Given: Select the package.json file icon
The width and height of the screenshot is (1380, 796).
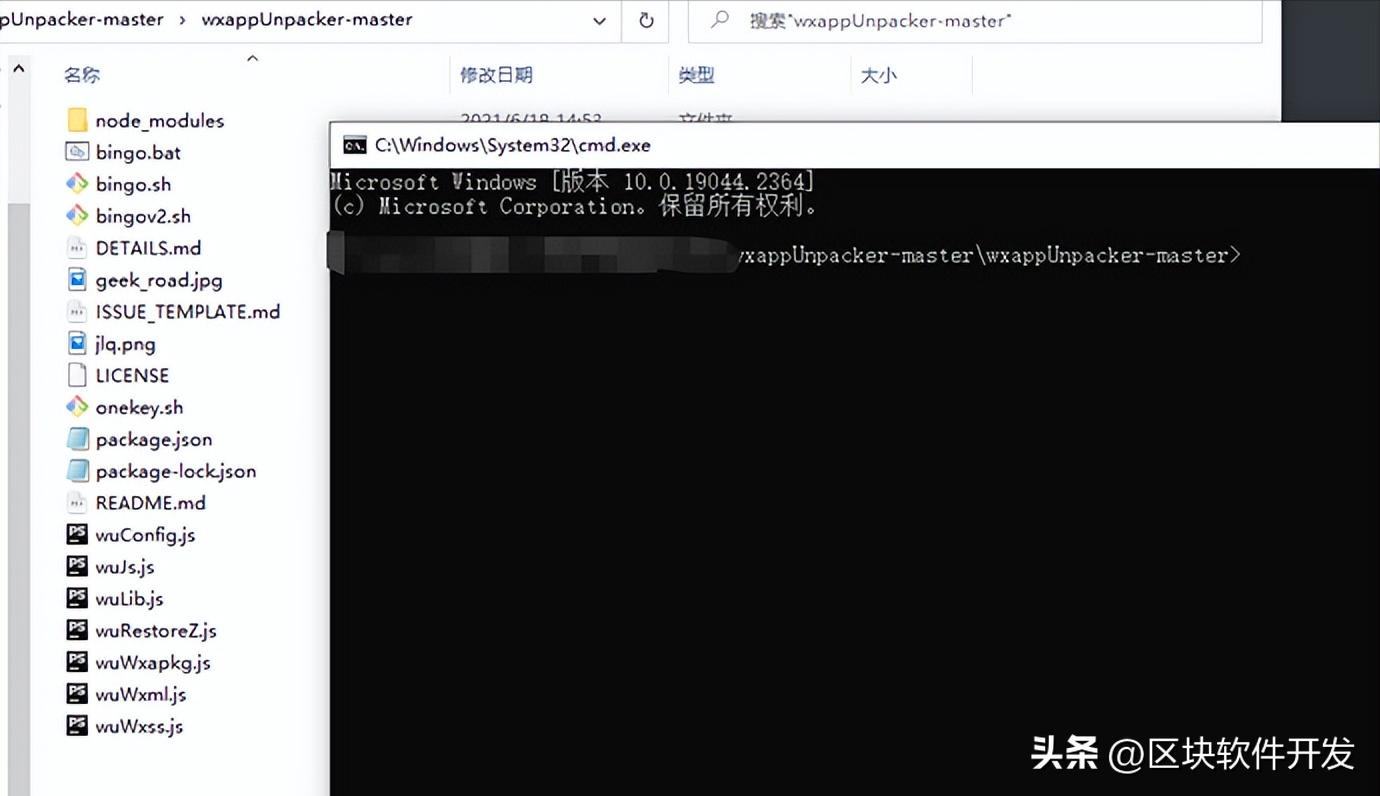Looking at the screenshot, I should (x=77, y=439).
